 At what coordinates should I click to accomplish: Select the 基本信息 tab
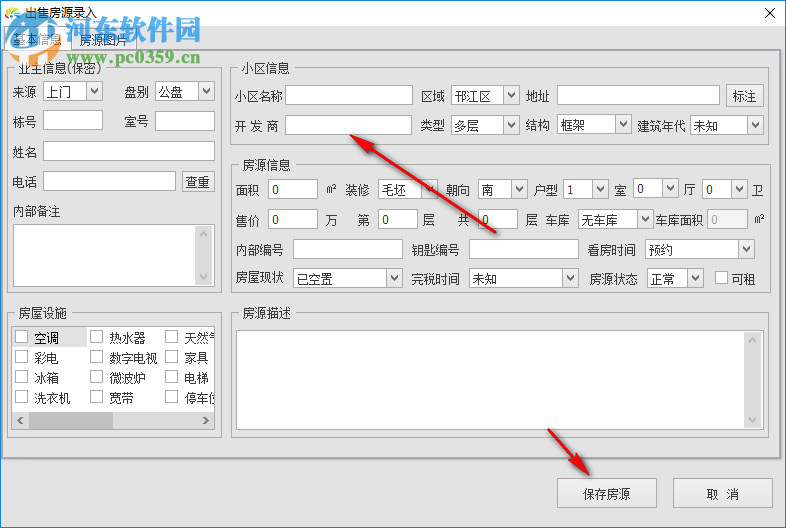pos(37,39)
